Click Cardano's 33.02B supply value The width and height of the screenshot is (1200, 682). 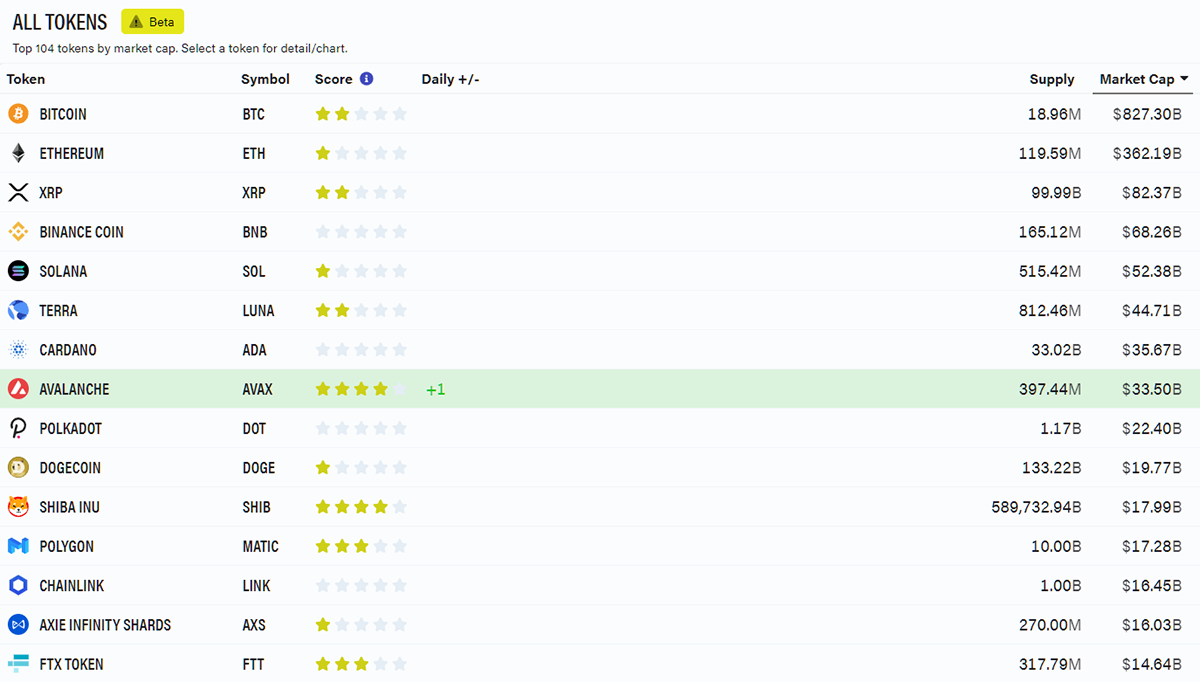click(1056, 350)
